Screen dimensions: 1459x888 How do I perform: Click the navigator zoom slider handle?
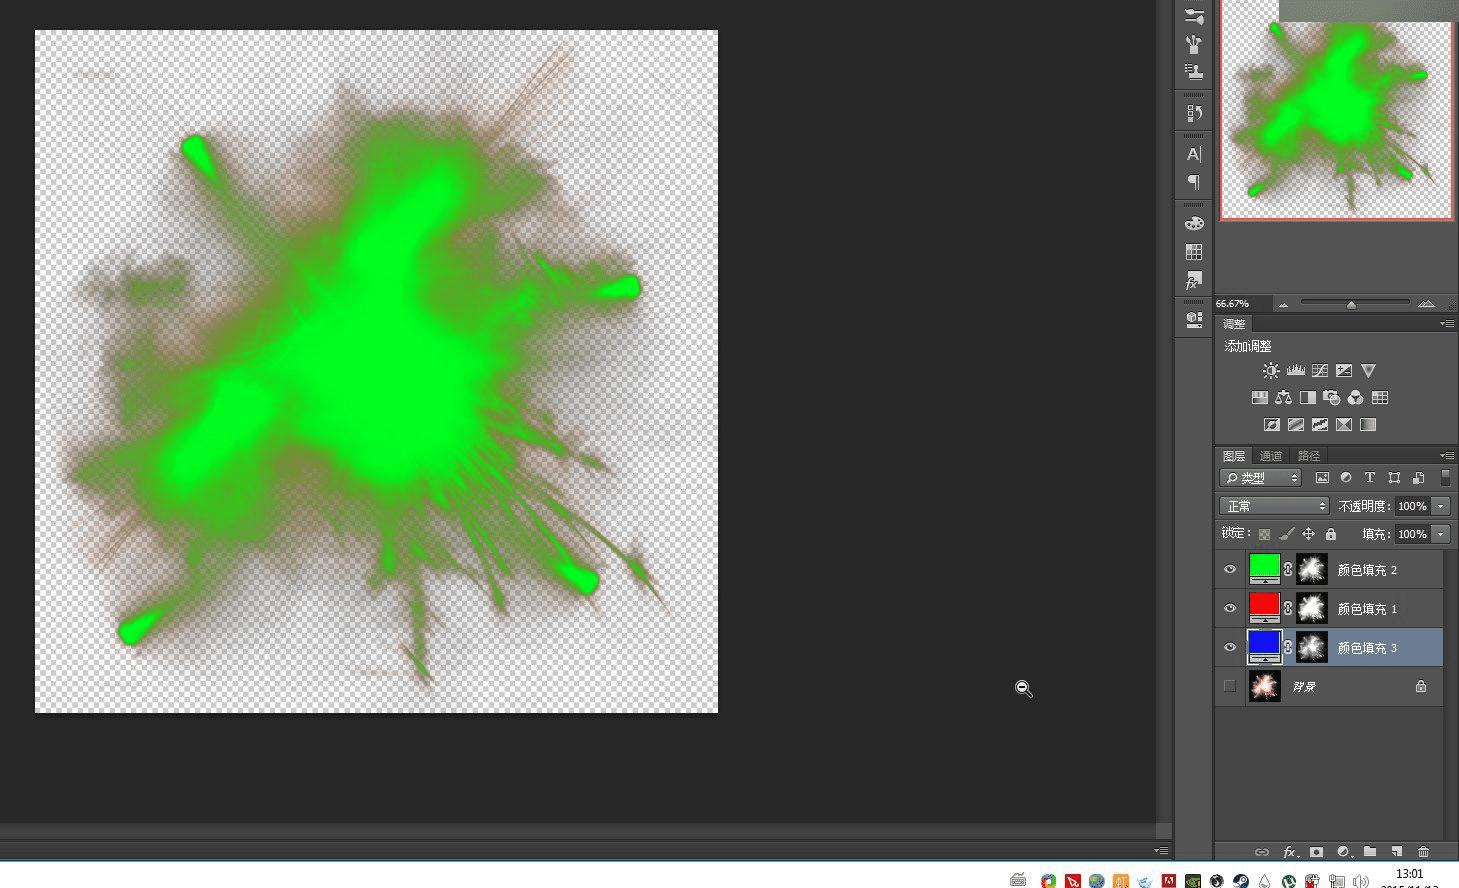1351,304
